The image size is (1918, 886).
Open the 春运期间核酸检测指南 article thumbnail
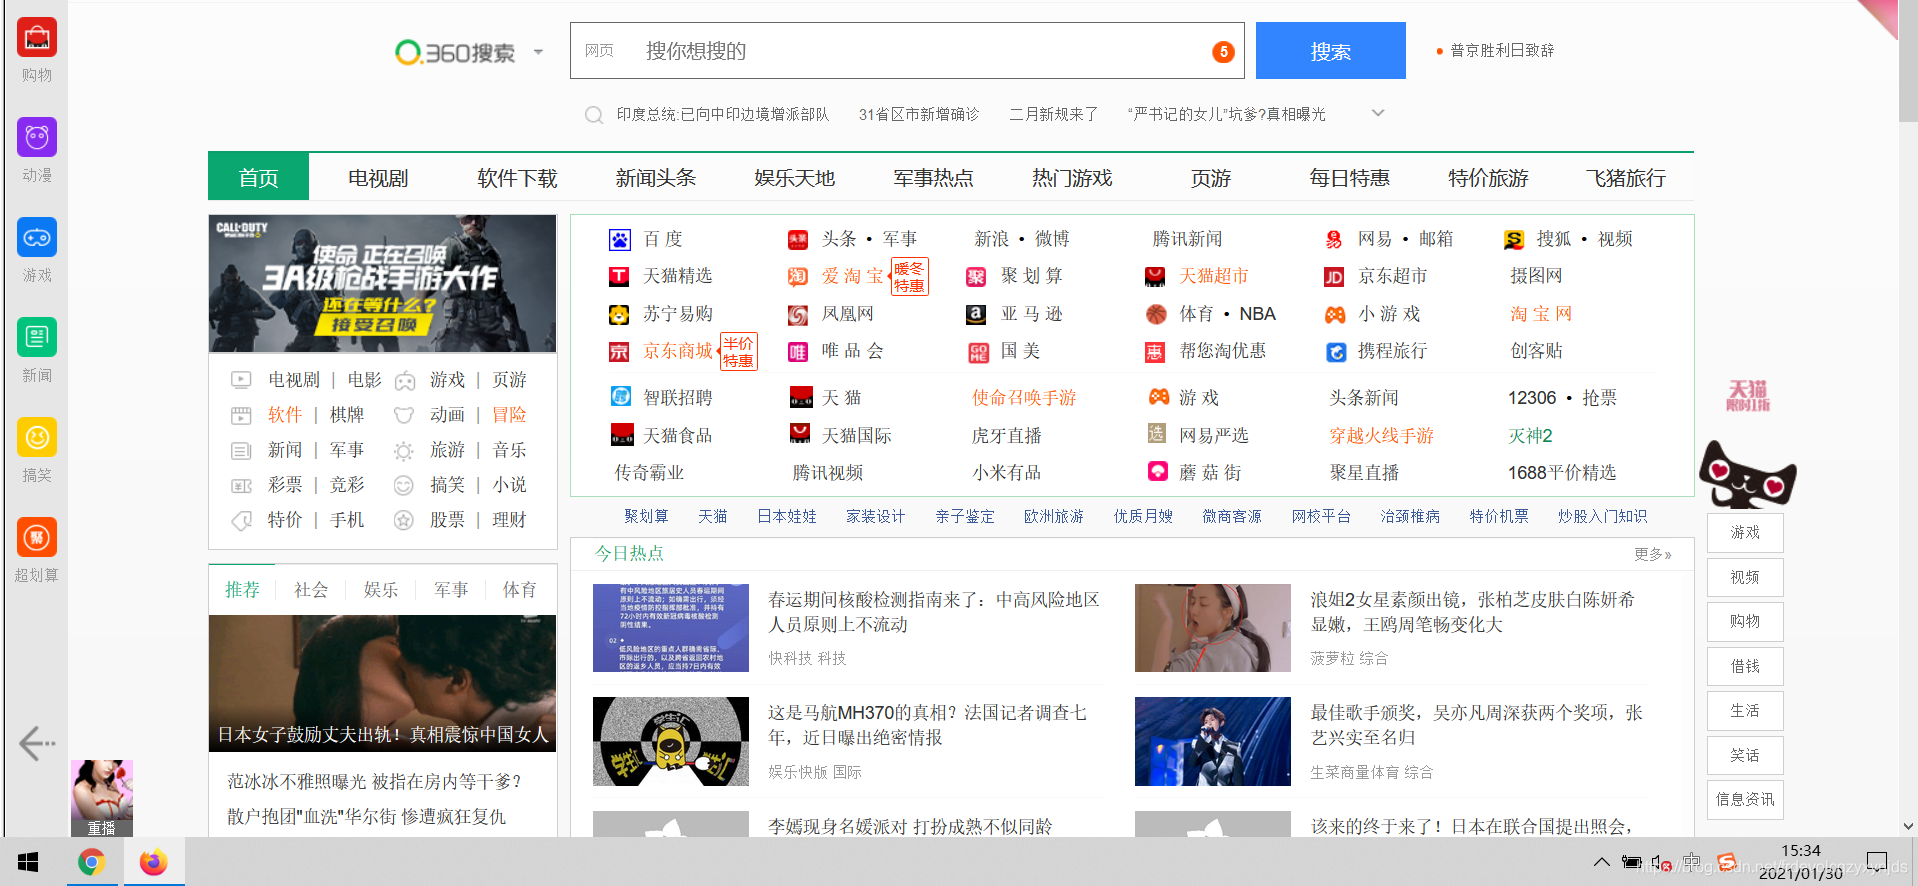(671, 628)
